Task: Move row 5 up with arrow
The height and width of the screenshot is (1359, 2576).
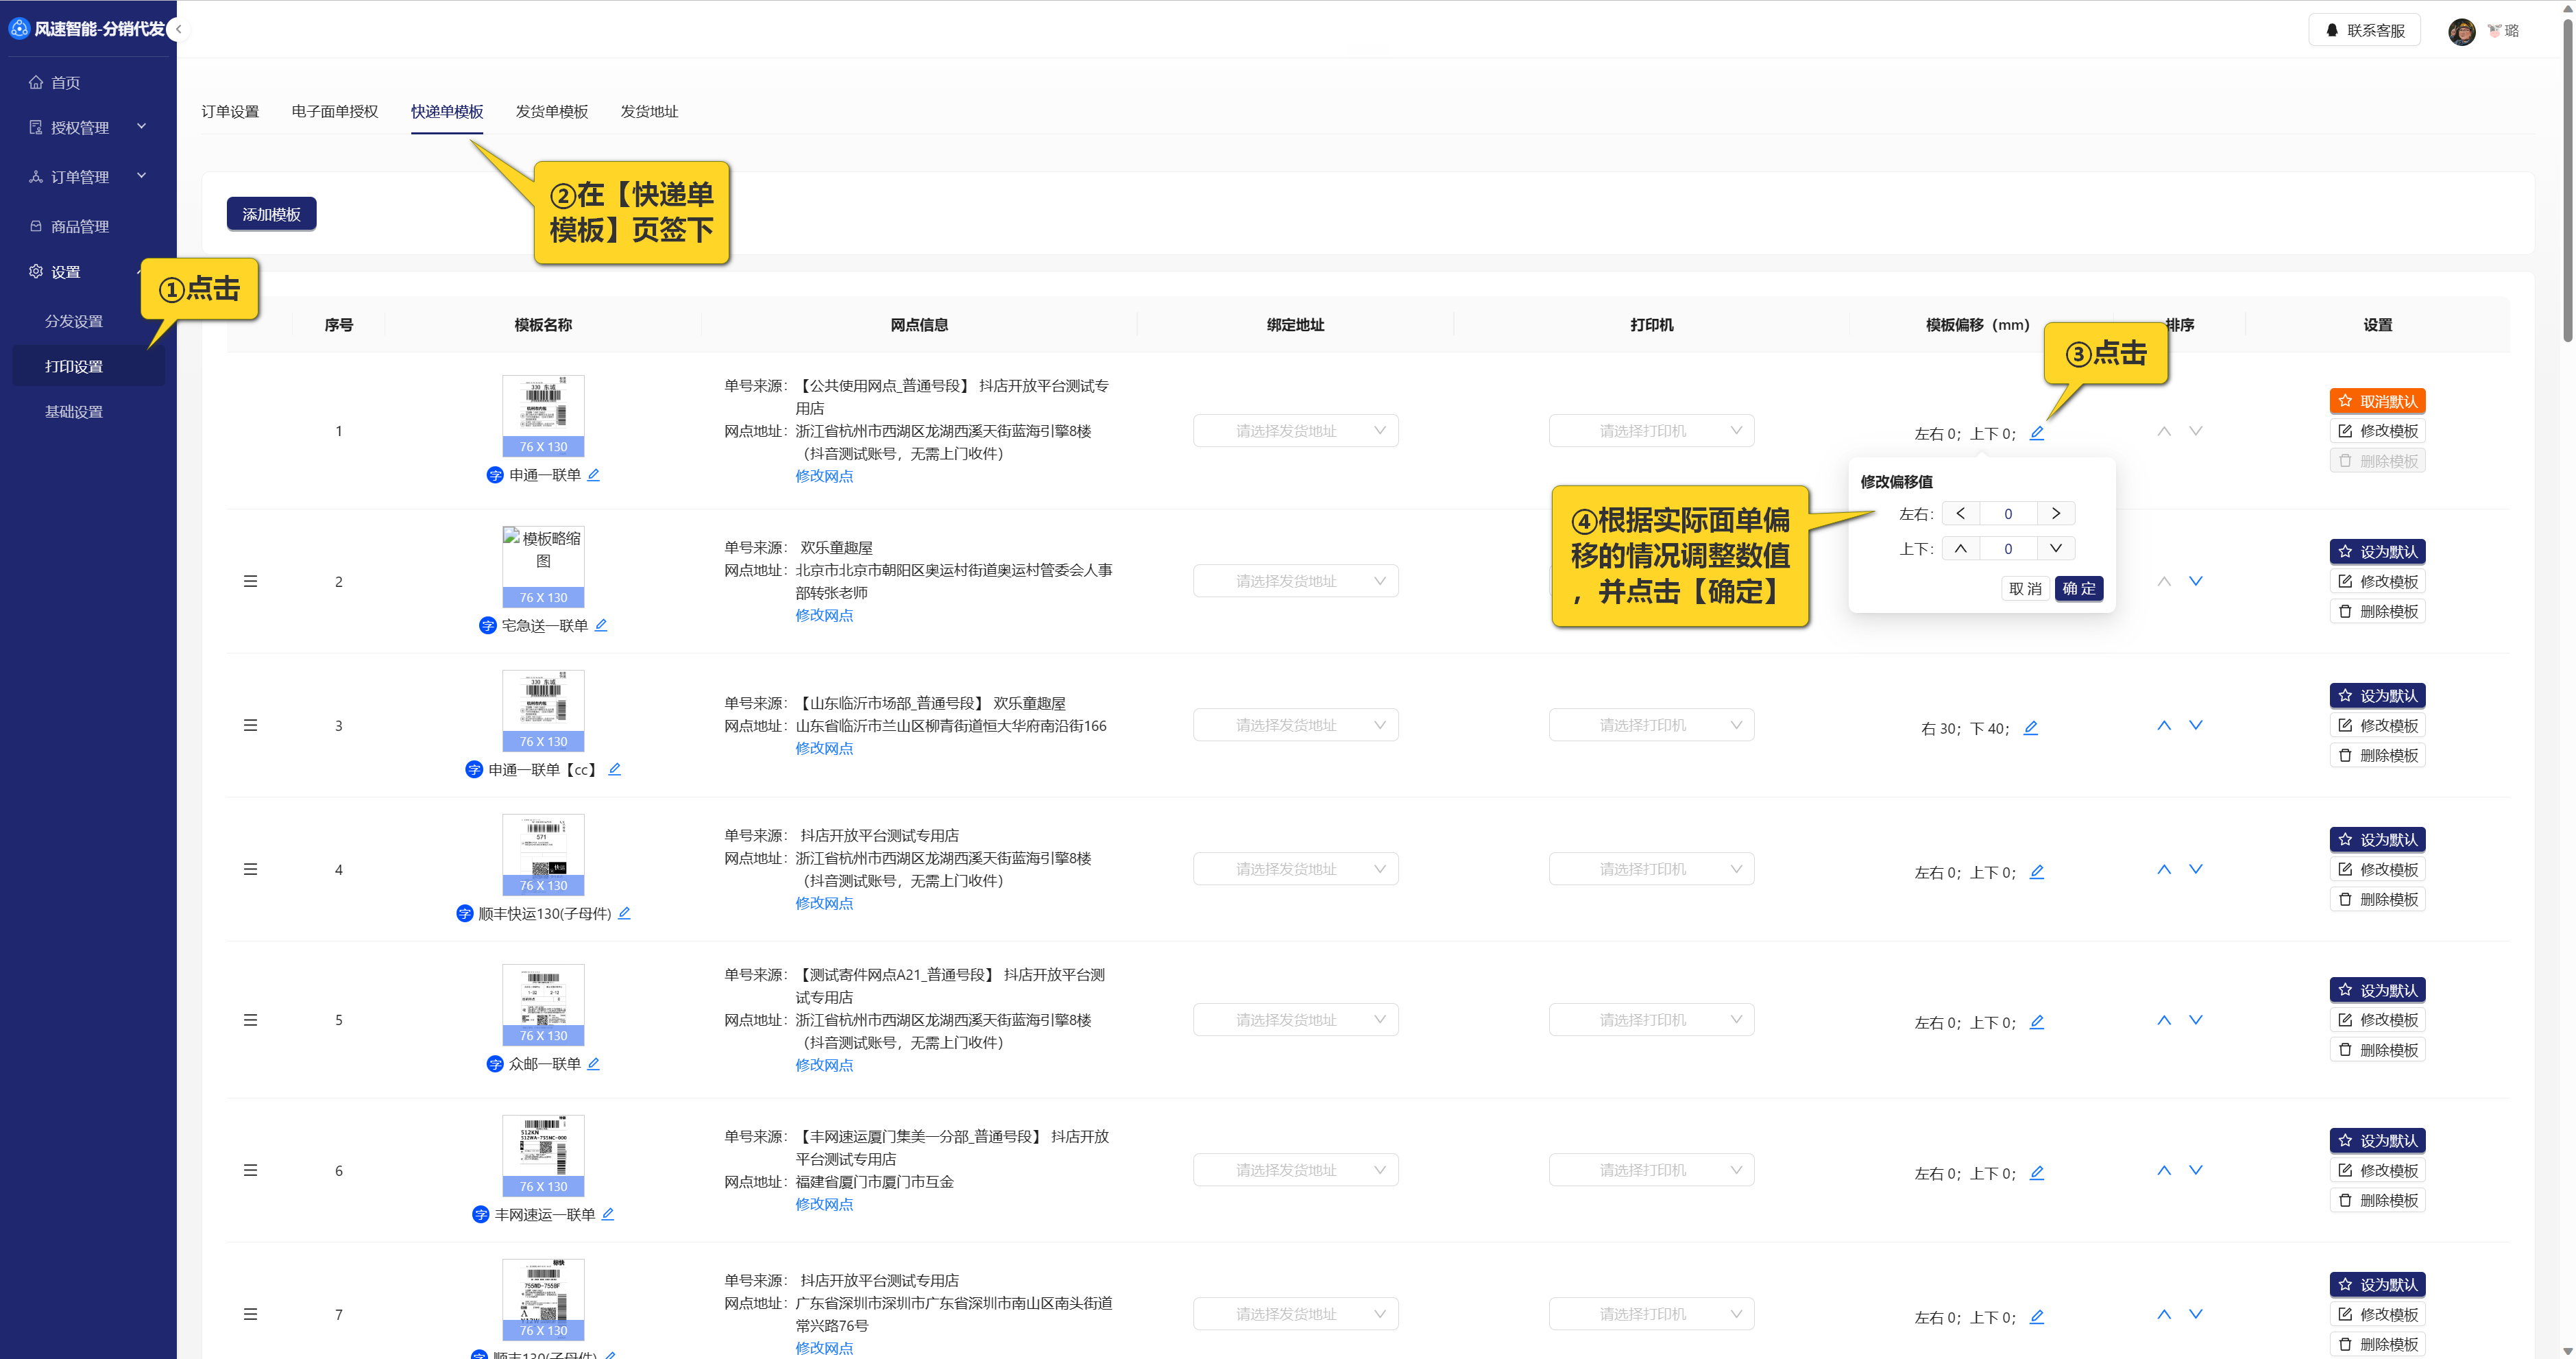Action: click(x=2164, y=1020)
